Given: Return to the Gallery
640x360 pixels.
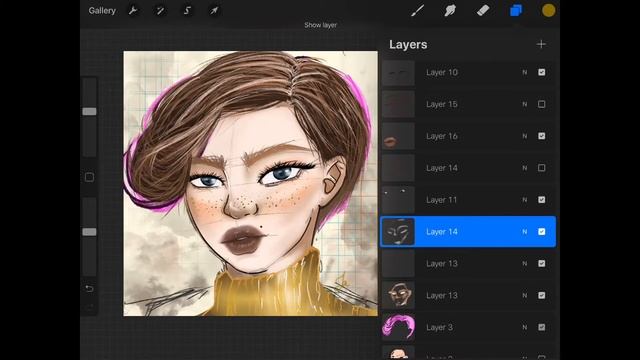Looking at the screenshot, I should [x=102, y=11].
